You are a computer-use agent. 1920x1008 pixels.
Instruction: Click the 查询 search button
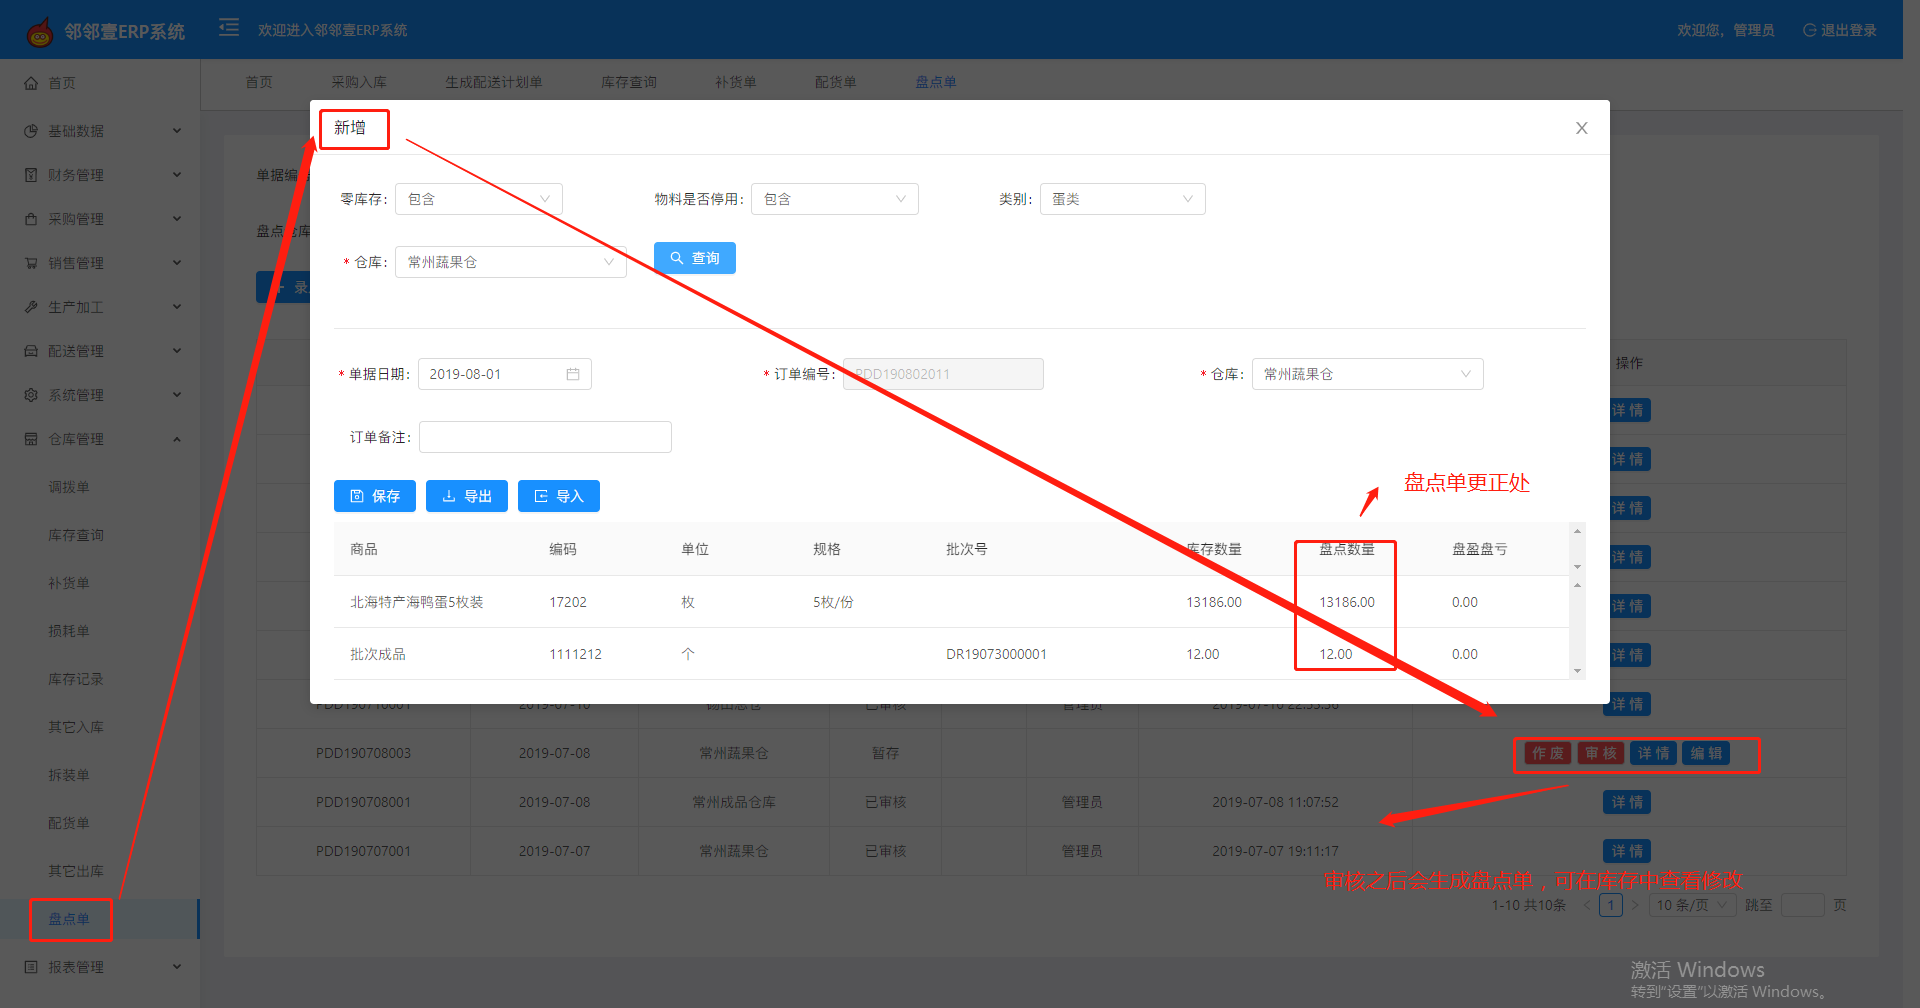point(695,258)
